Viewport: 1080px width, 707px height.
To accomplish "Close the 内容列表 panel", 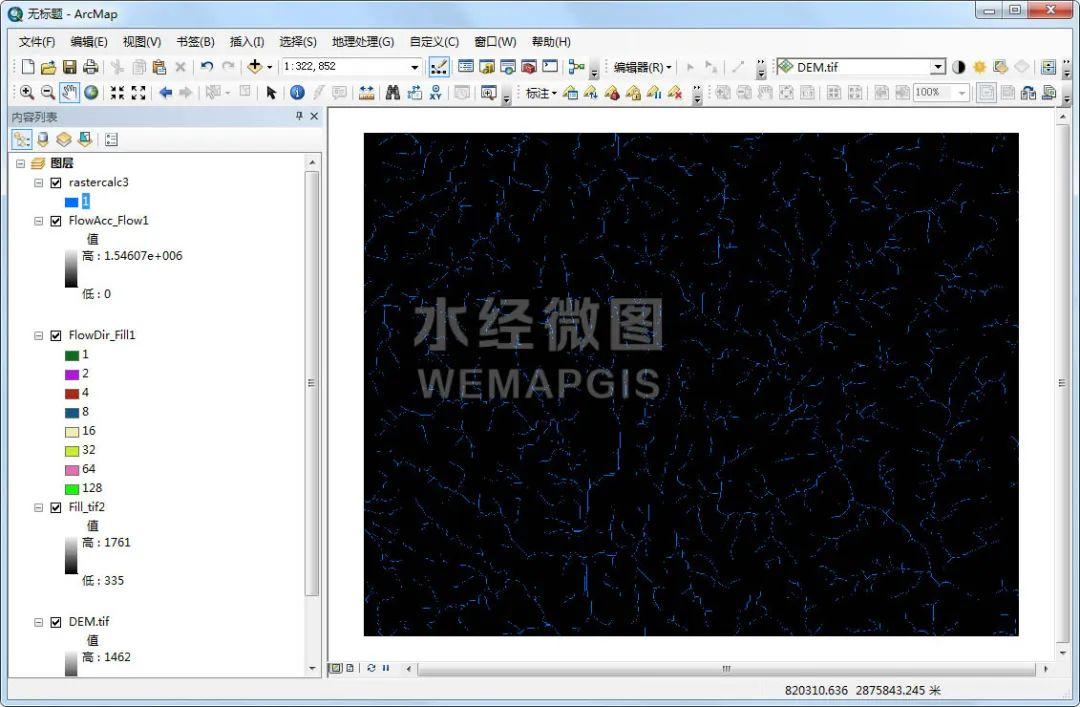I will 314,116.
